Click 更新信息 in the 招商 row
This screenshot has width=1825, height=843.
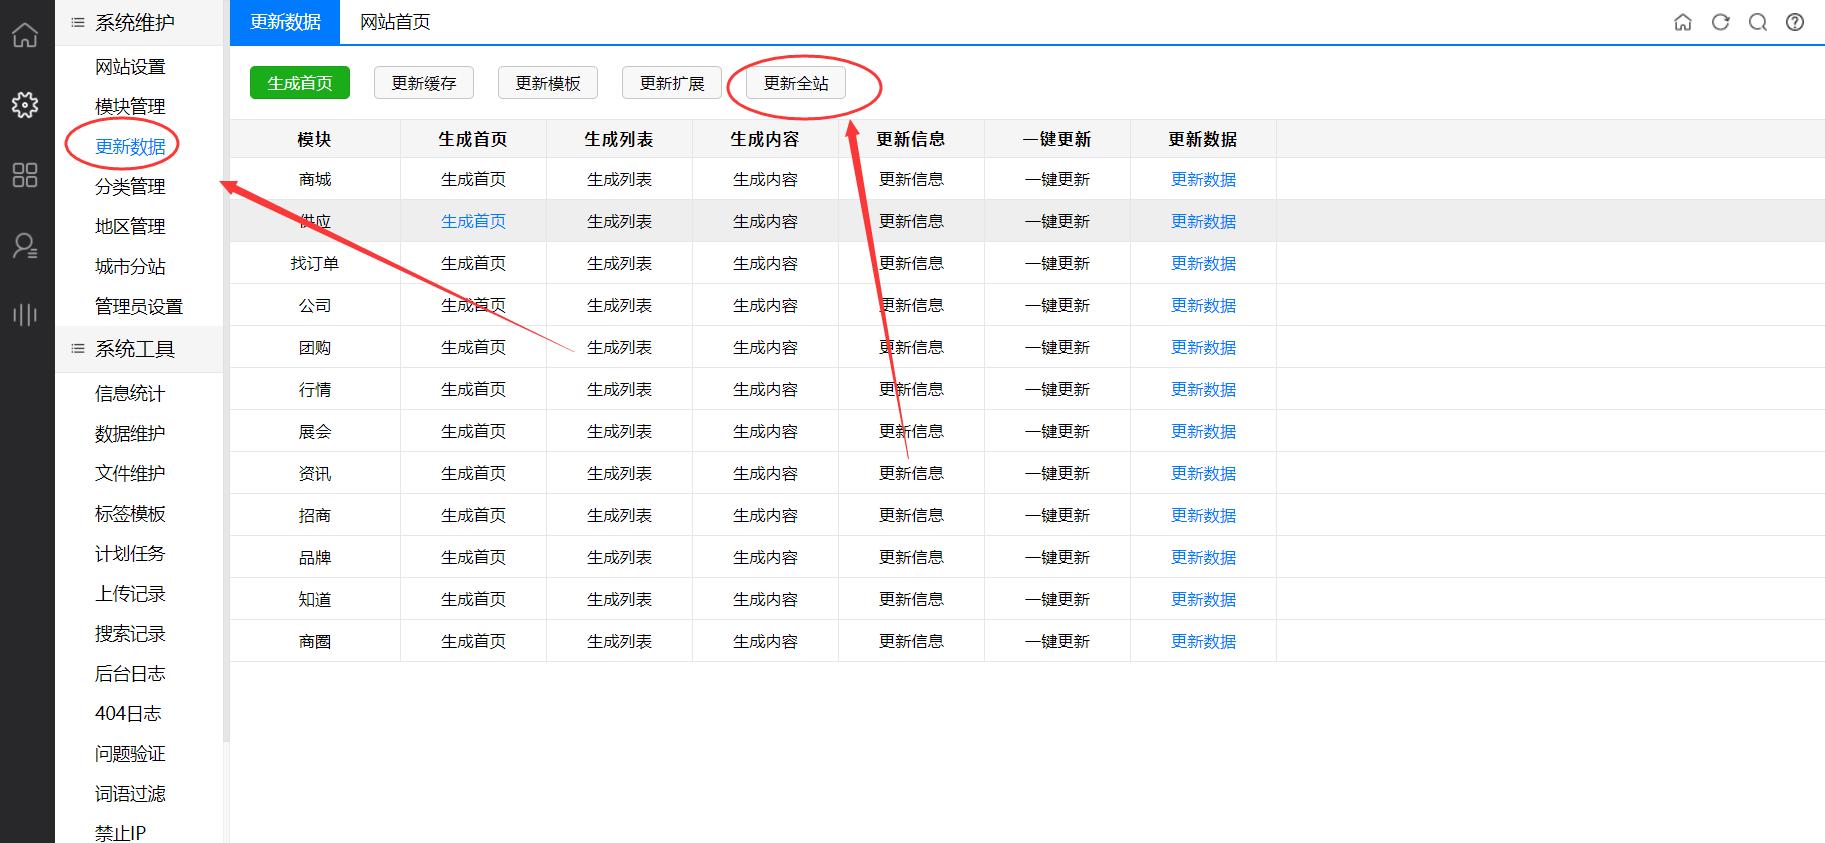point(911,516)
